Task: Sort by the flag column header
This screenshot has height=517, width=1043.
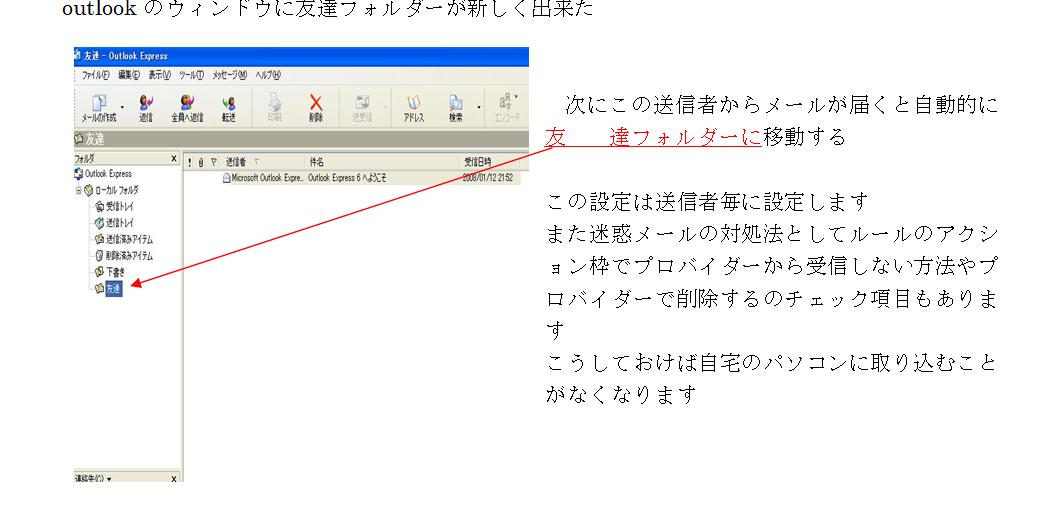Action: [x=214, y=162]
